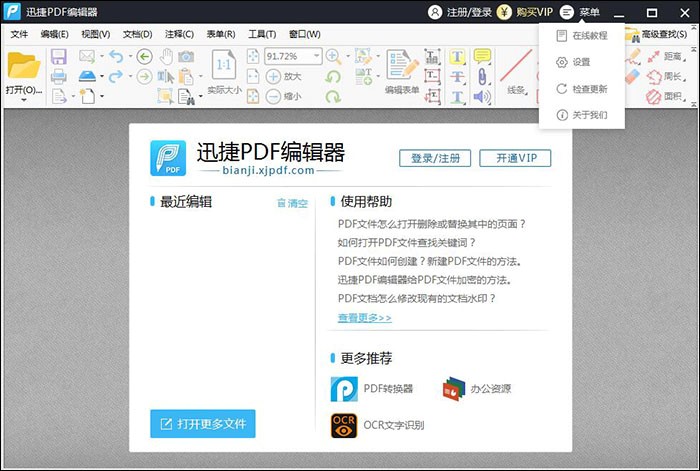700x471 pixels.
Task: Expand the redo history dropdown arrow
Action: pos(130,76)
